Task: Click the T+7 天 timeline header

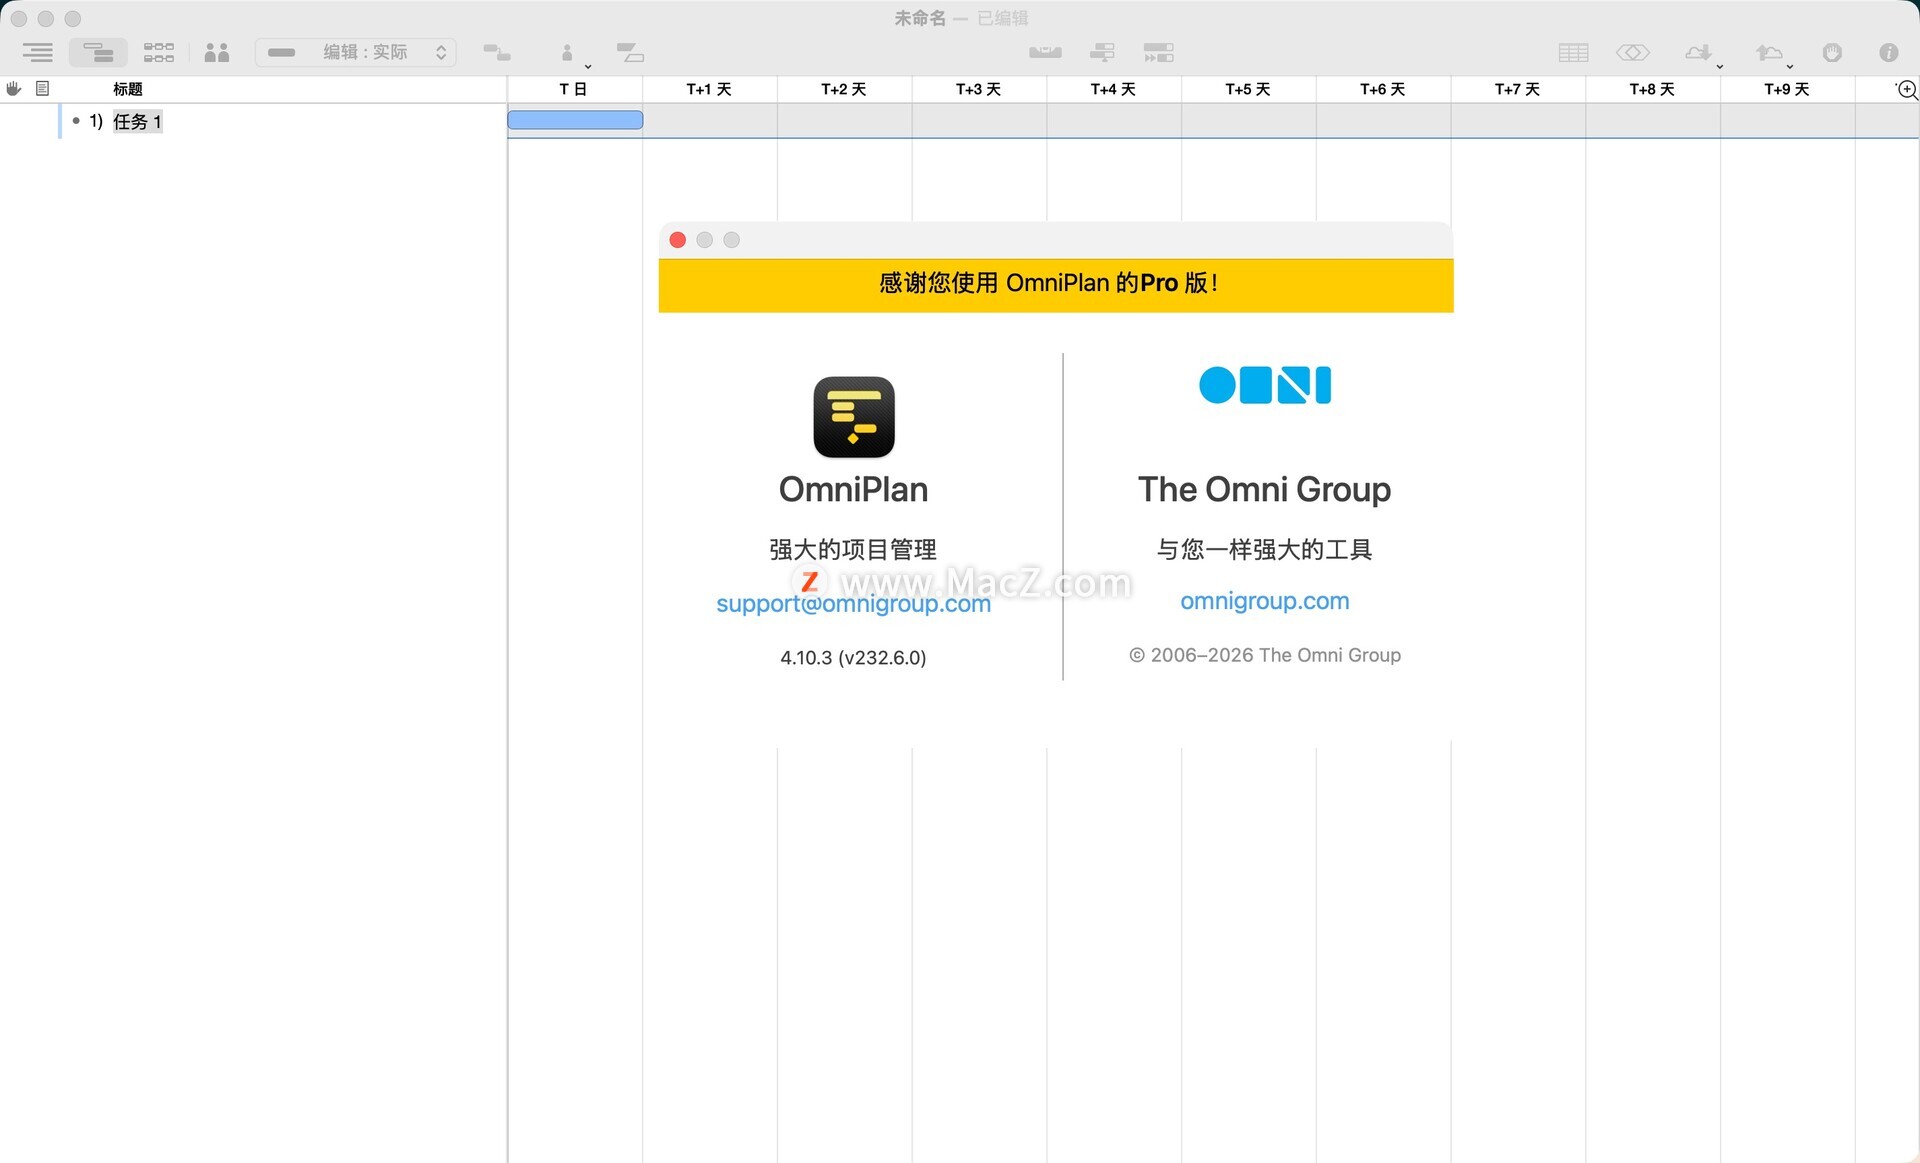Action: [1517, 89]
